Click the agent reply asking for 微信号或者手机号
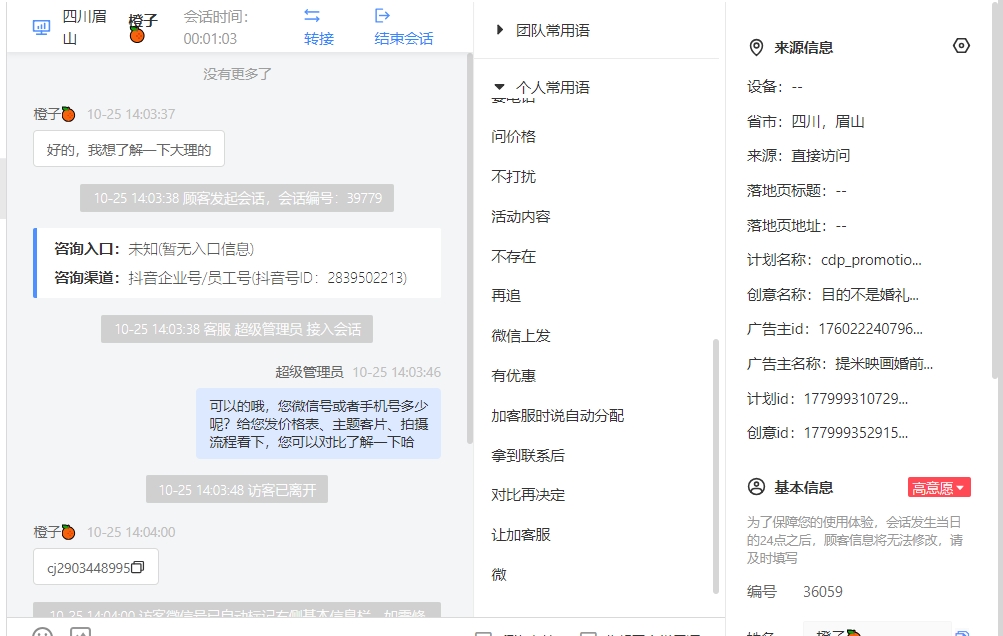This screenshot has width=1003, height=636. pyautogui.click(x=319, y=424)
